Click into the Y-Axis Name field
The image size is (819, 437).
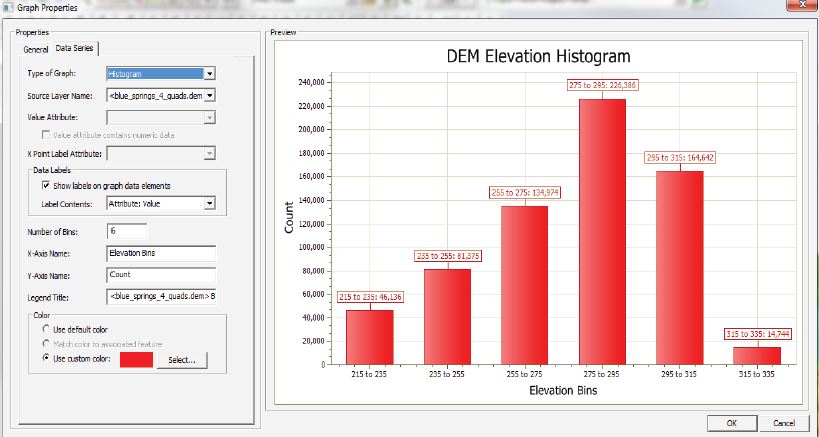(x=160, y=274)
